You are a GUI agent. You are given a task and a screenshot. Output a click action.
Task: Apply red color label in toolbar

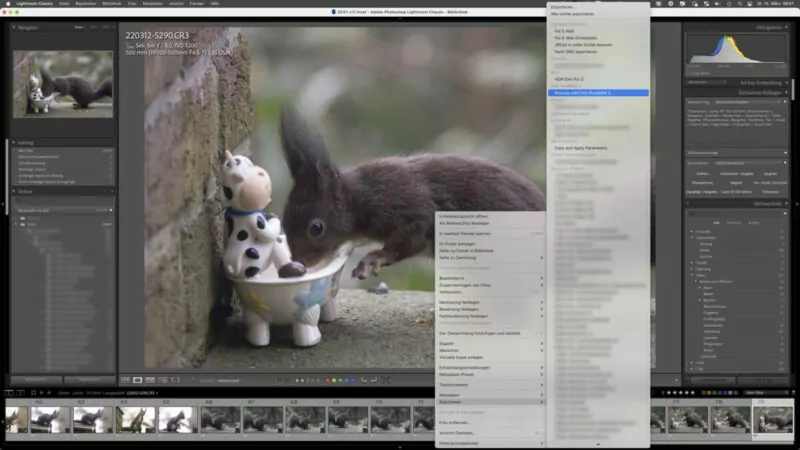[x=328, y=380]
